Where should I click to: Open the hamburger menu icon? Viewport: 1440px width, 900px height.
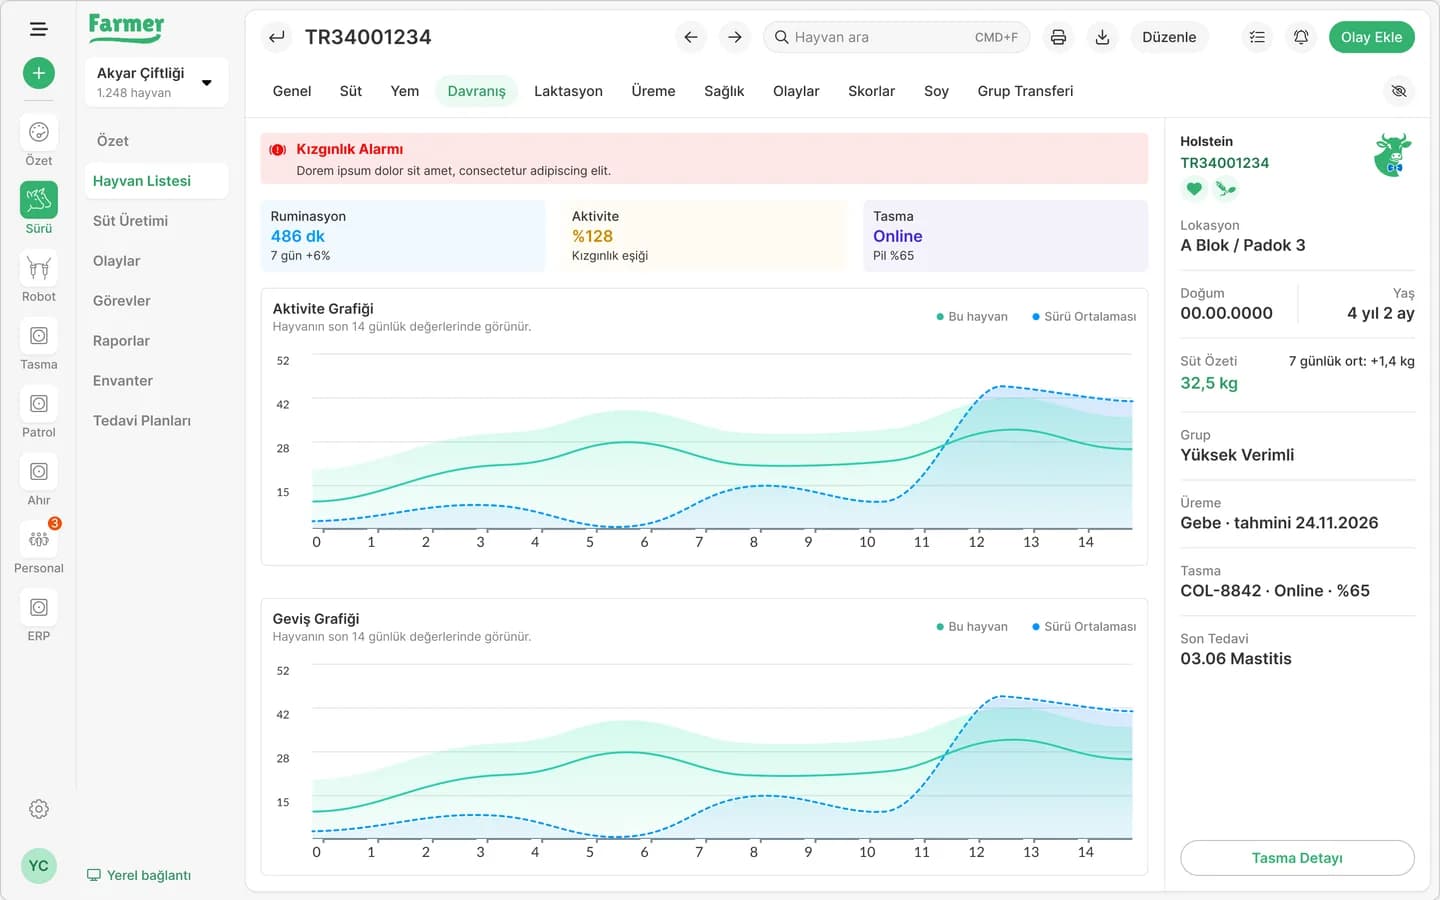point(38,30)
